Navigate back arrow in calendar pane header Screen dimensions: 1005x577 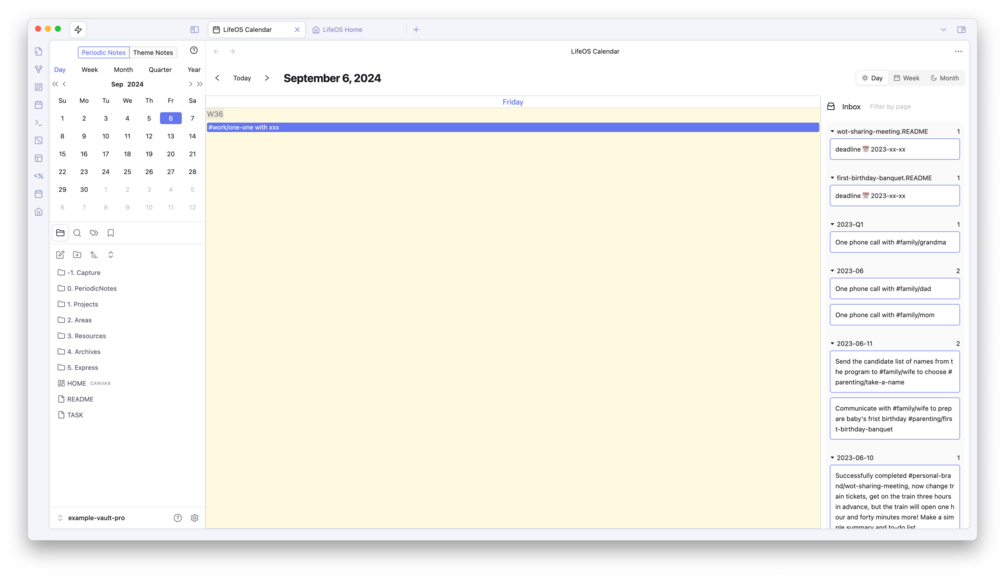217,51
